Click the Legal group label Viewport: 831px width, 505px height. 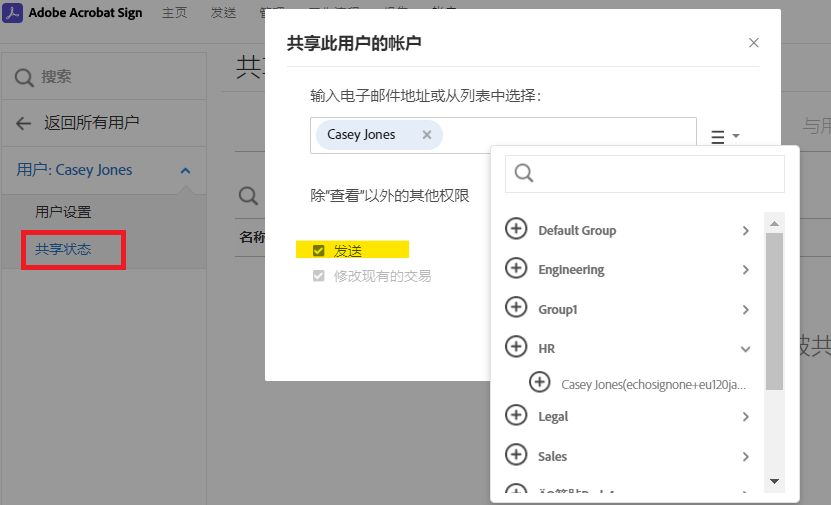click(x=553, y=417)
